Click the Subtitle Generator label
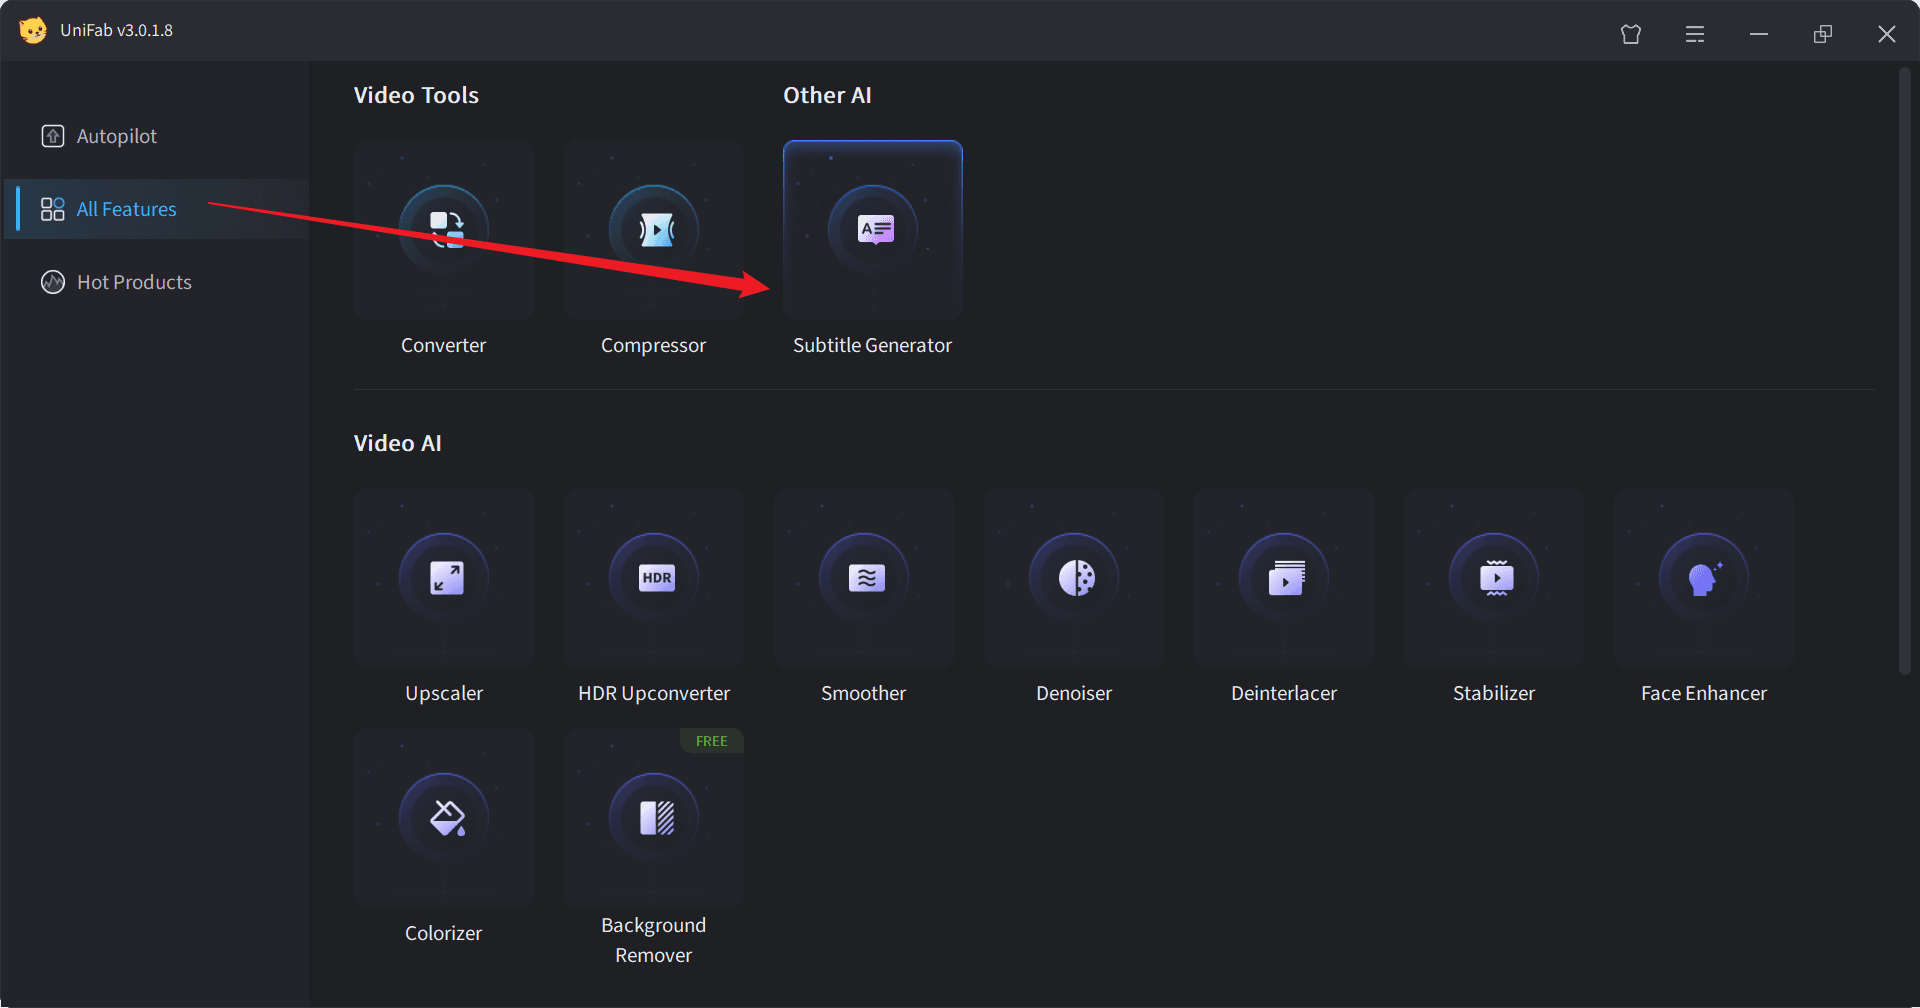Screen dimensions: 1920x1008 tap(872, 345)
